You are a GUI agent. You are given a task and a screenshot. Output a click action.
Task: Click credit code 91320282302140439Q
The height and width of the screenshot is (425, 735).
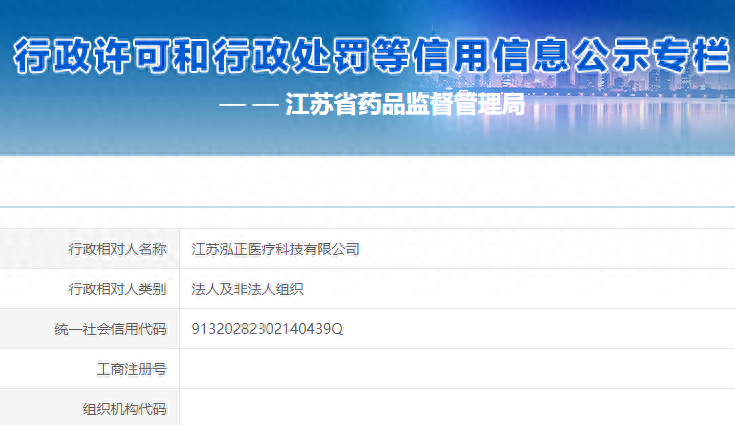tap(267, 329)
